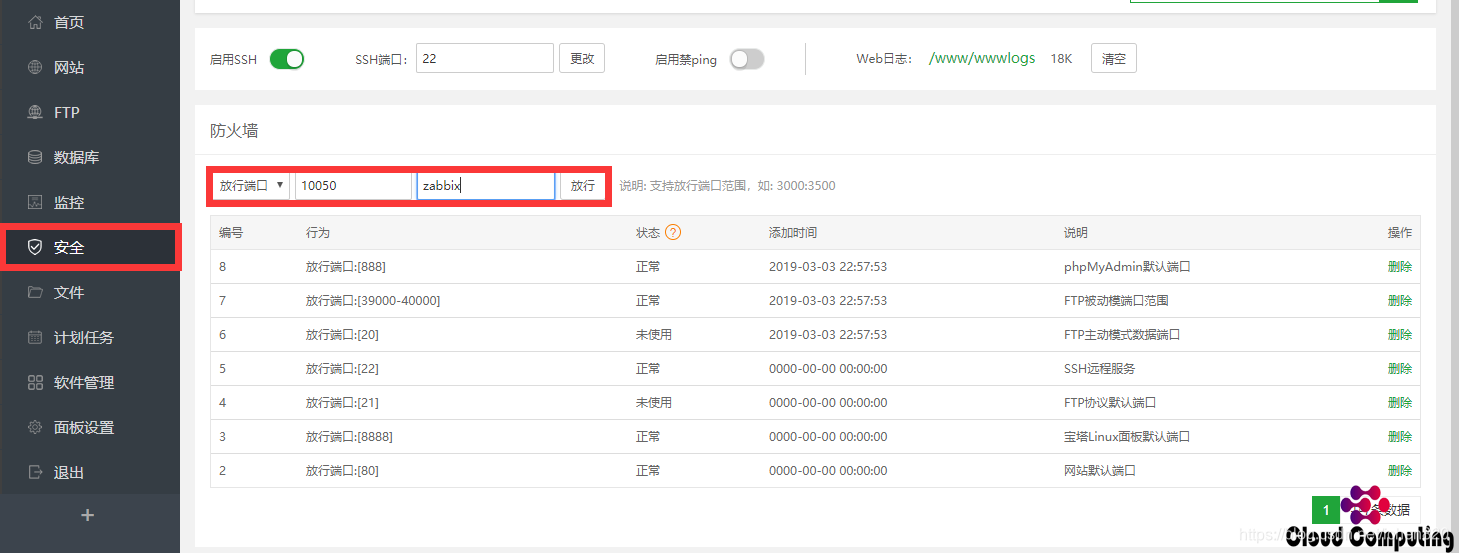The height and width of the screenshot is (553, 1459).
Task: Toggle the 启用SSH switch off
Action: [287, 59]
